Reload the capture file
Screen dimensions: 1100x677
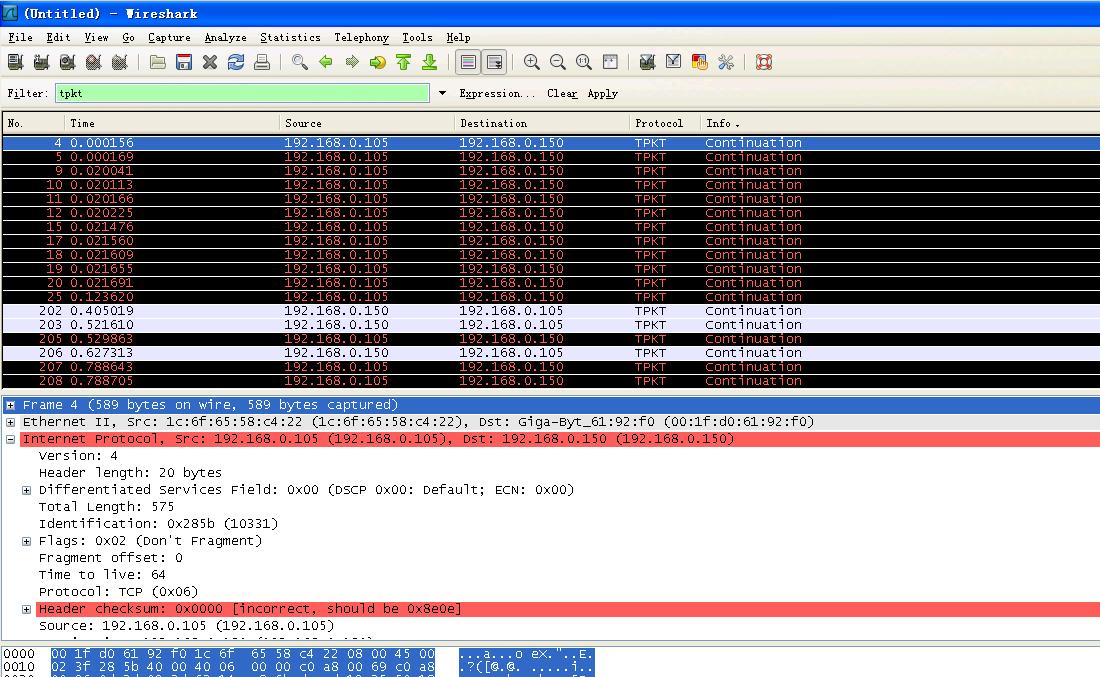[x=236, y=62]
